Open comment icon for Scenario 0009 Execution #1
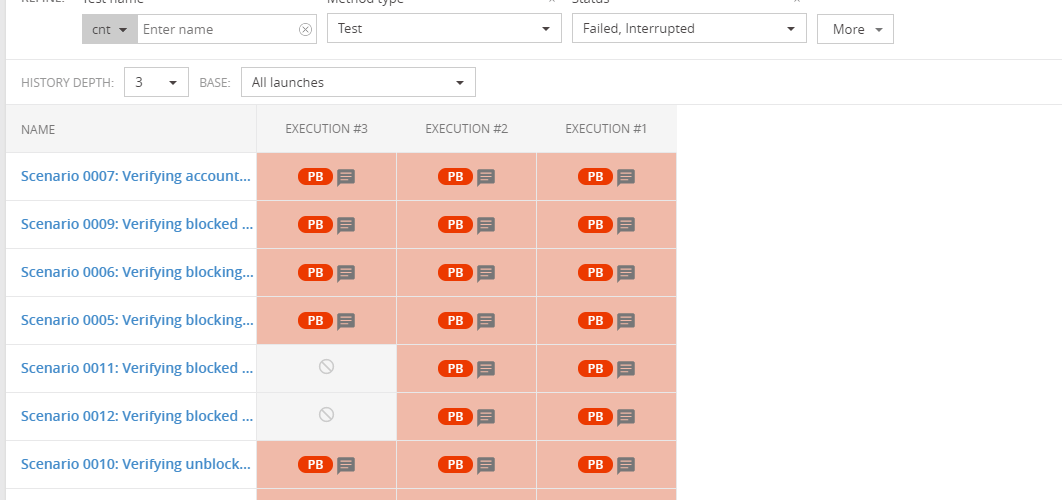Viewport: 1062px width, 500px height. click(x=626, y=226)
